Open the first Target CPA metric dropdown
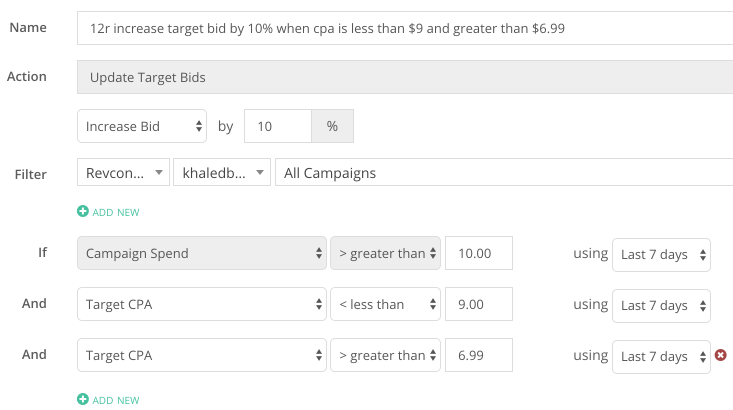 click(202, 304)
